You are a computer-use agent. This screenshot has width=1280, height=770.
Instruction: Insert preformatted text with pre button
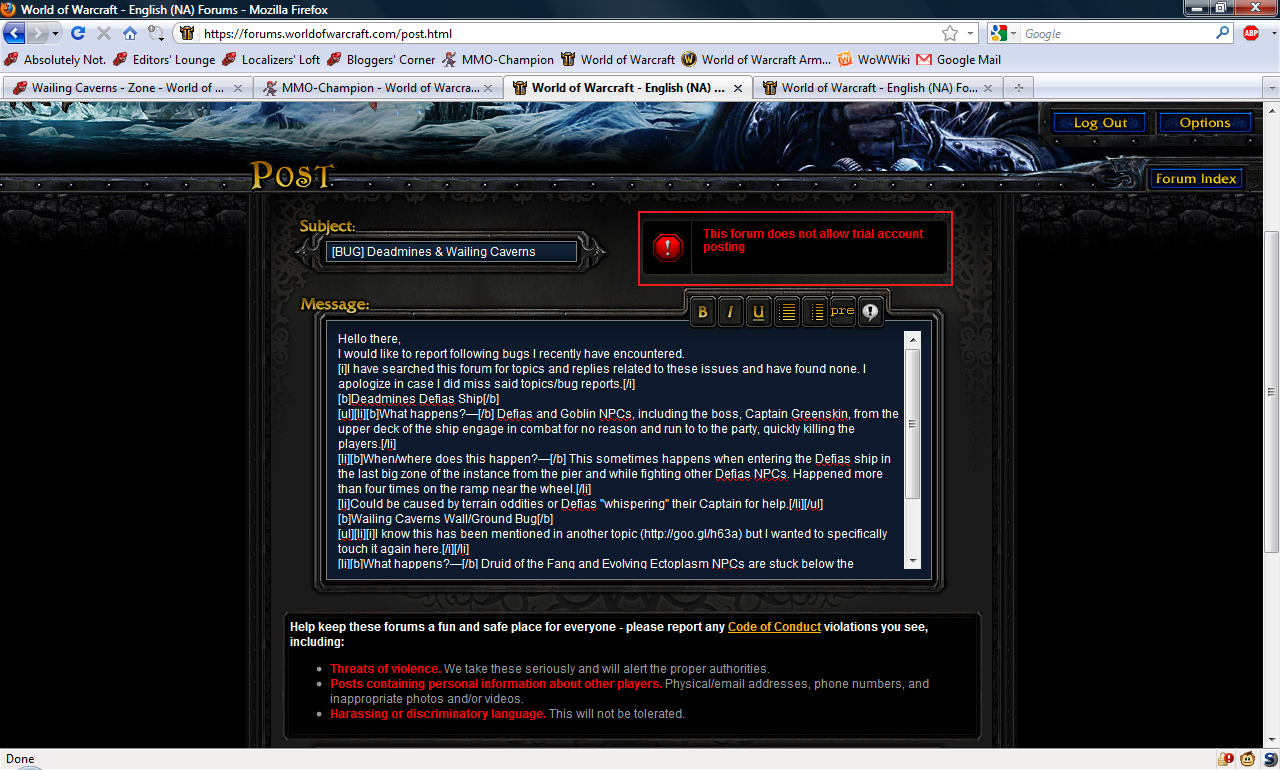(842, 312)
